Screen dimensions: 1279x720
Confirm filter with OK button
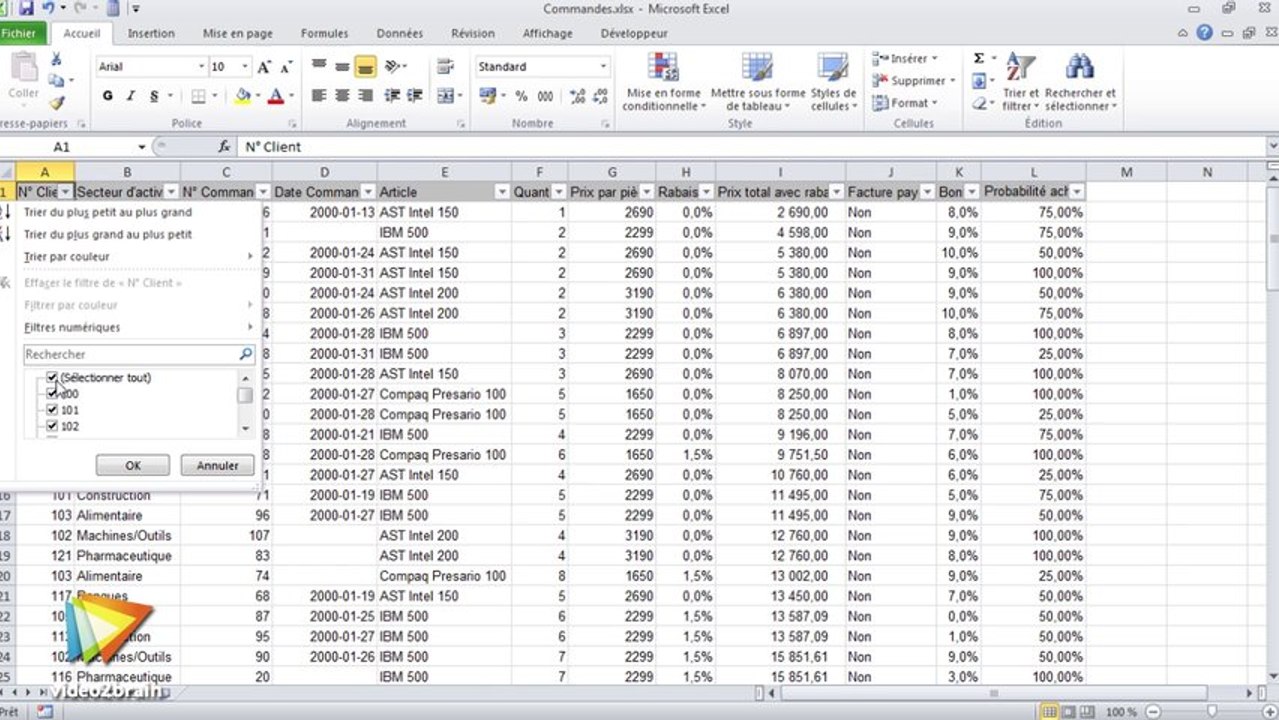pyautogui.click(x=133, y=465)
